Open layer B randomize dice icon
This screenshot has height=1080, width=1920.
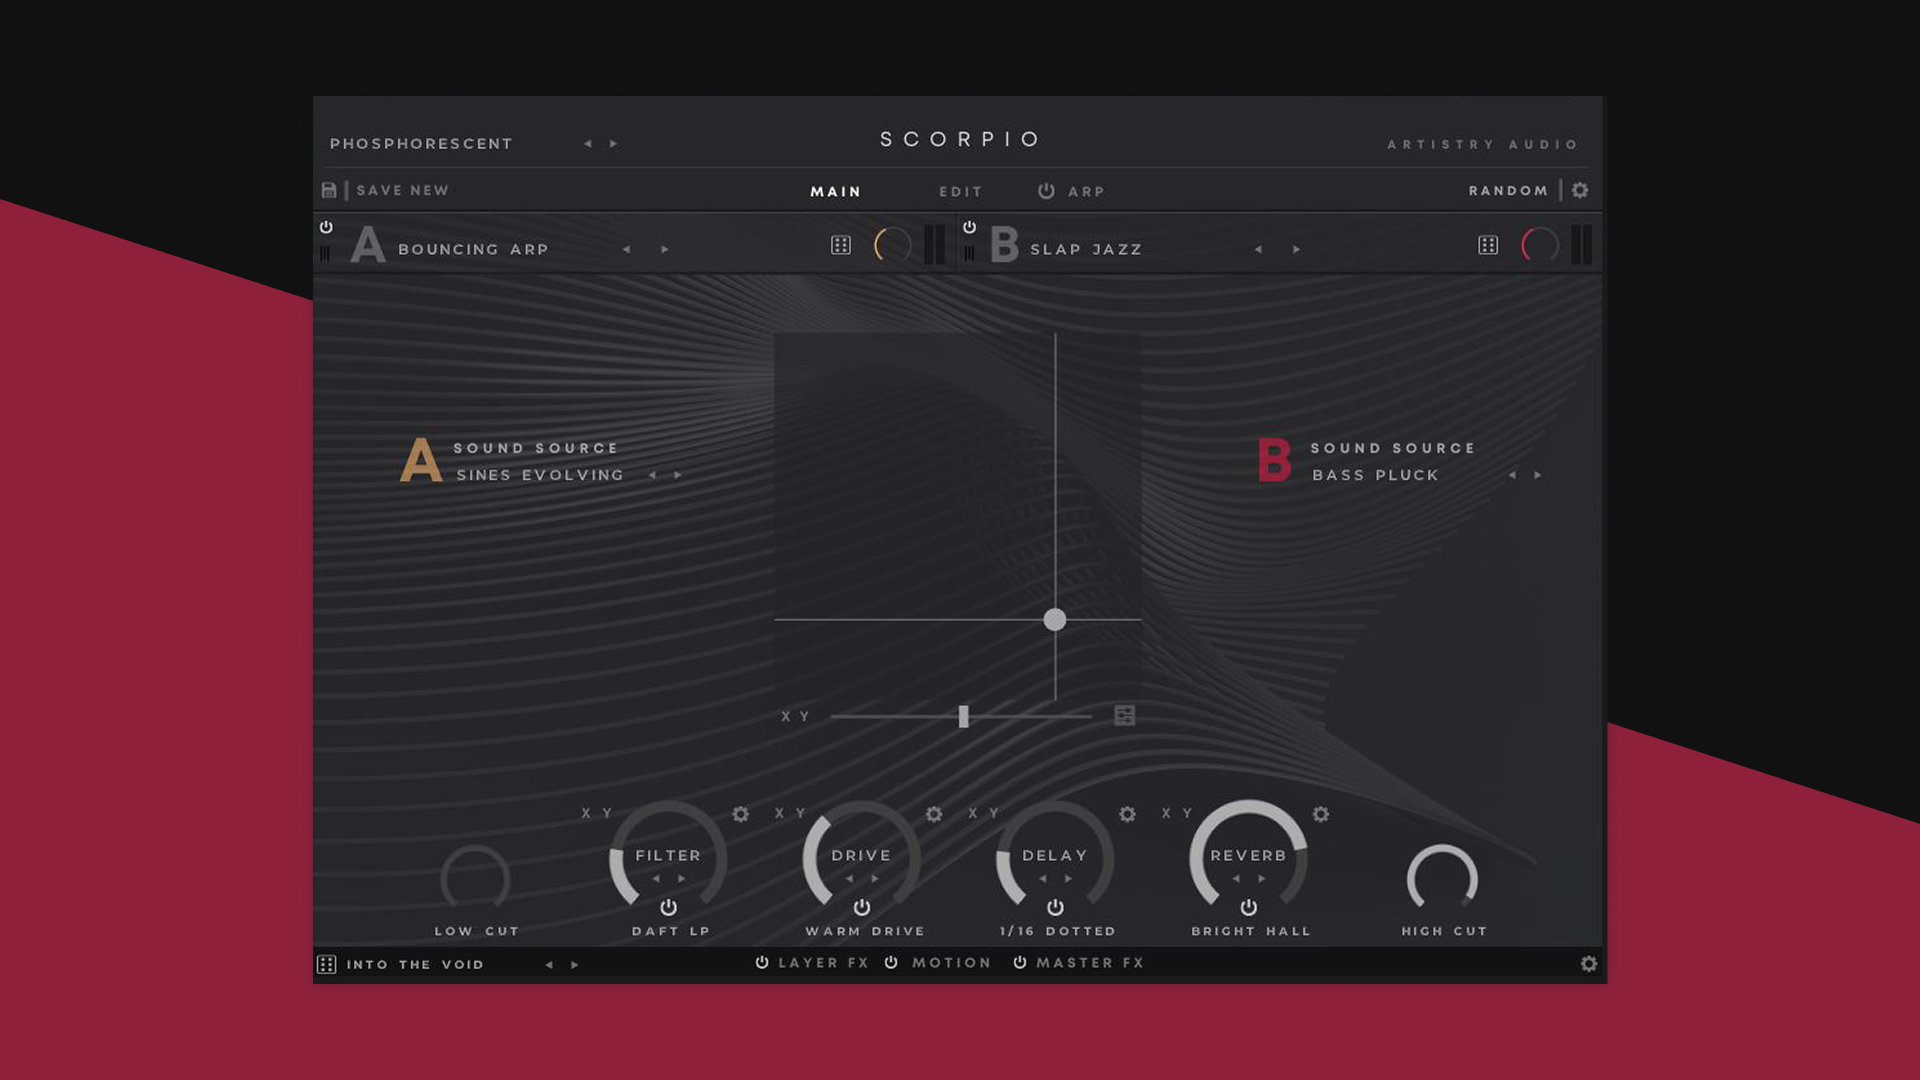coord(1488,245)
